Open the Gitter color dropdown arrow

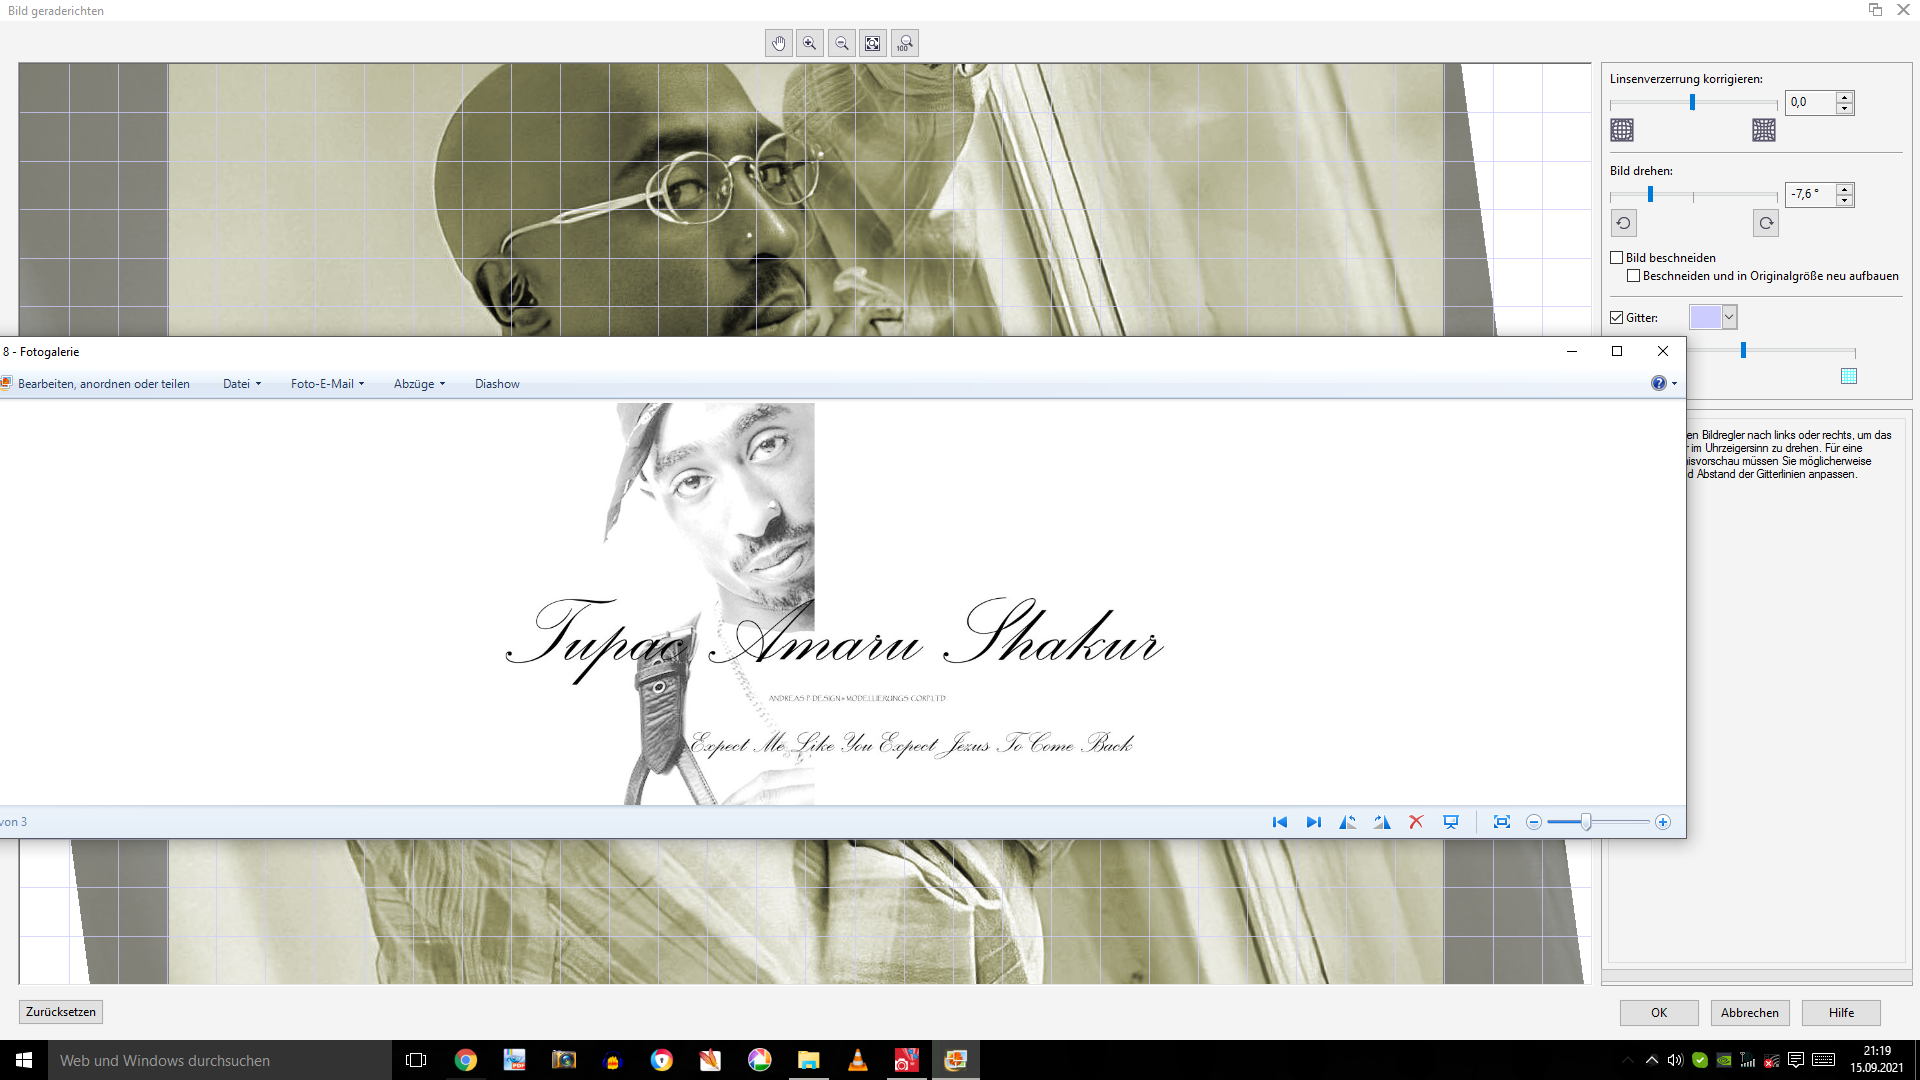pos(1730,318)
